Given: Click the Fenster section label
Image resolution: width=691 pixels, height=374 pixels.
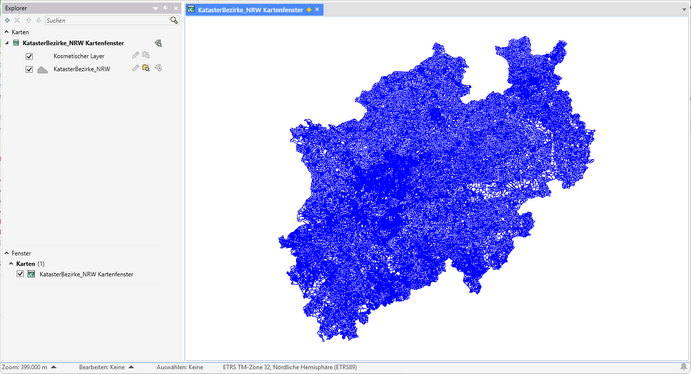Looking at the screenshot, I should (21, 253).
